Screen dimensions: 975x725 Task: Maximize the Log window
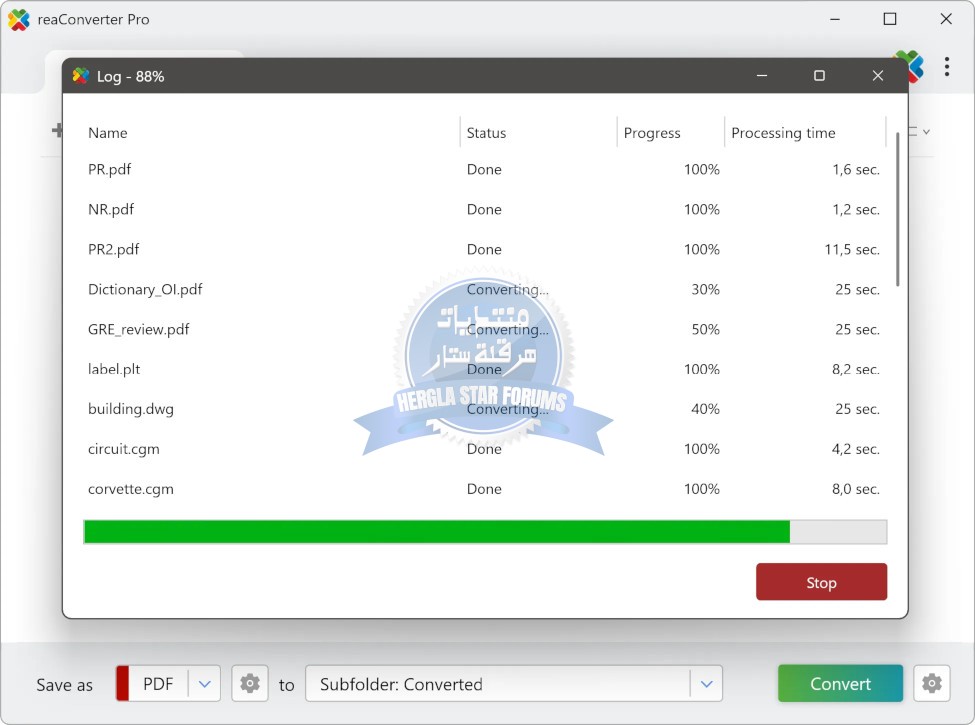(x=819, y=76)
